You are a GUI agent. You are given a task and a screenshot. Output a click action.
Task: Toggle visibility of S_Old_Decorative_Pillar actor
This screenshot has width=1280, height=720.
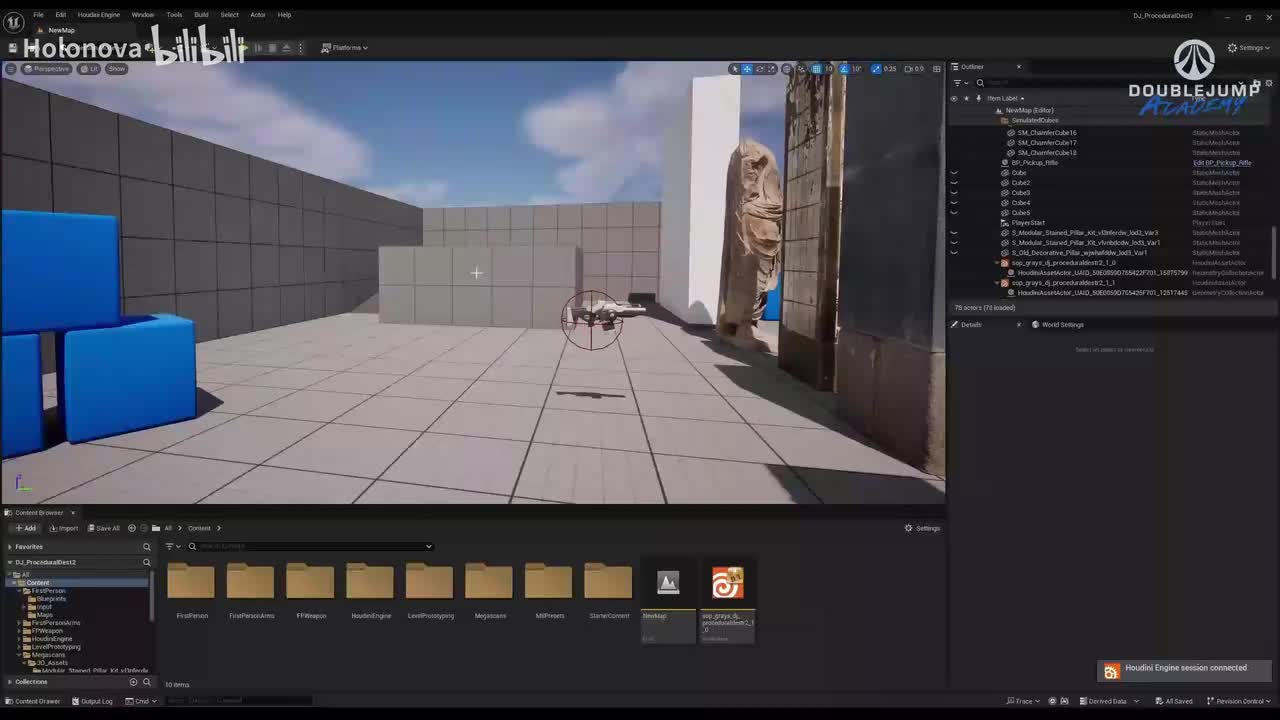click(x=954, y=253)
